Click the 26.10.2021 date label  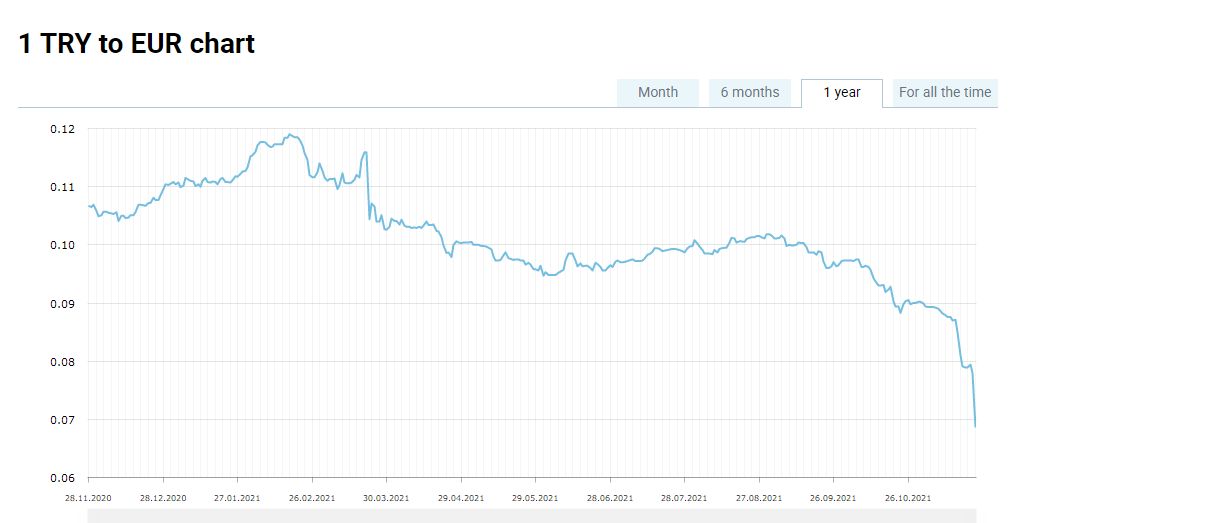908,497
